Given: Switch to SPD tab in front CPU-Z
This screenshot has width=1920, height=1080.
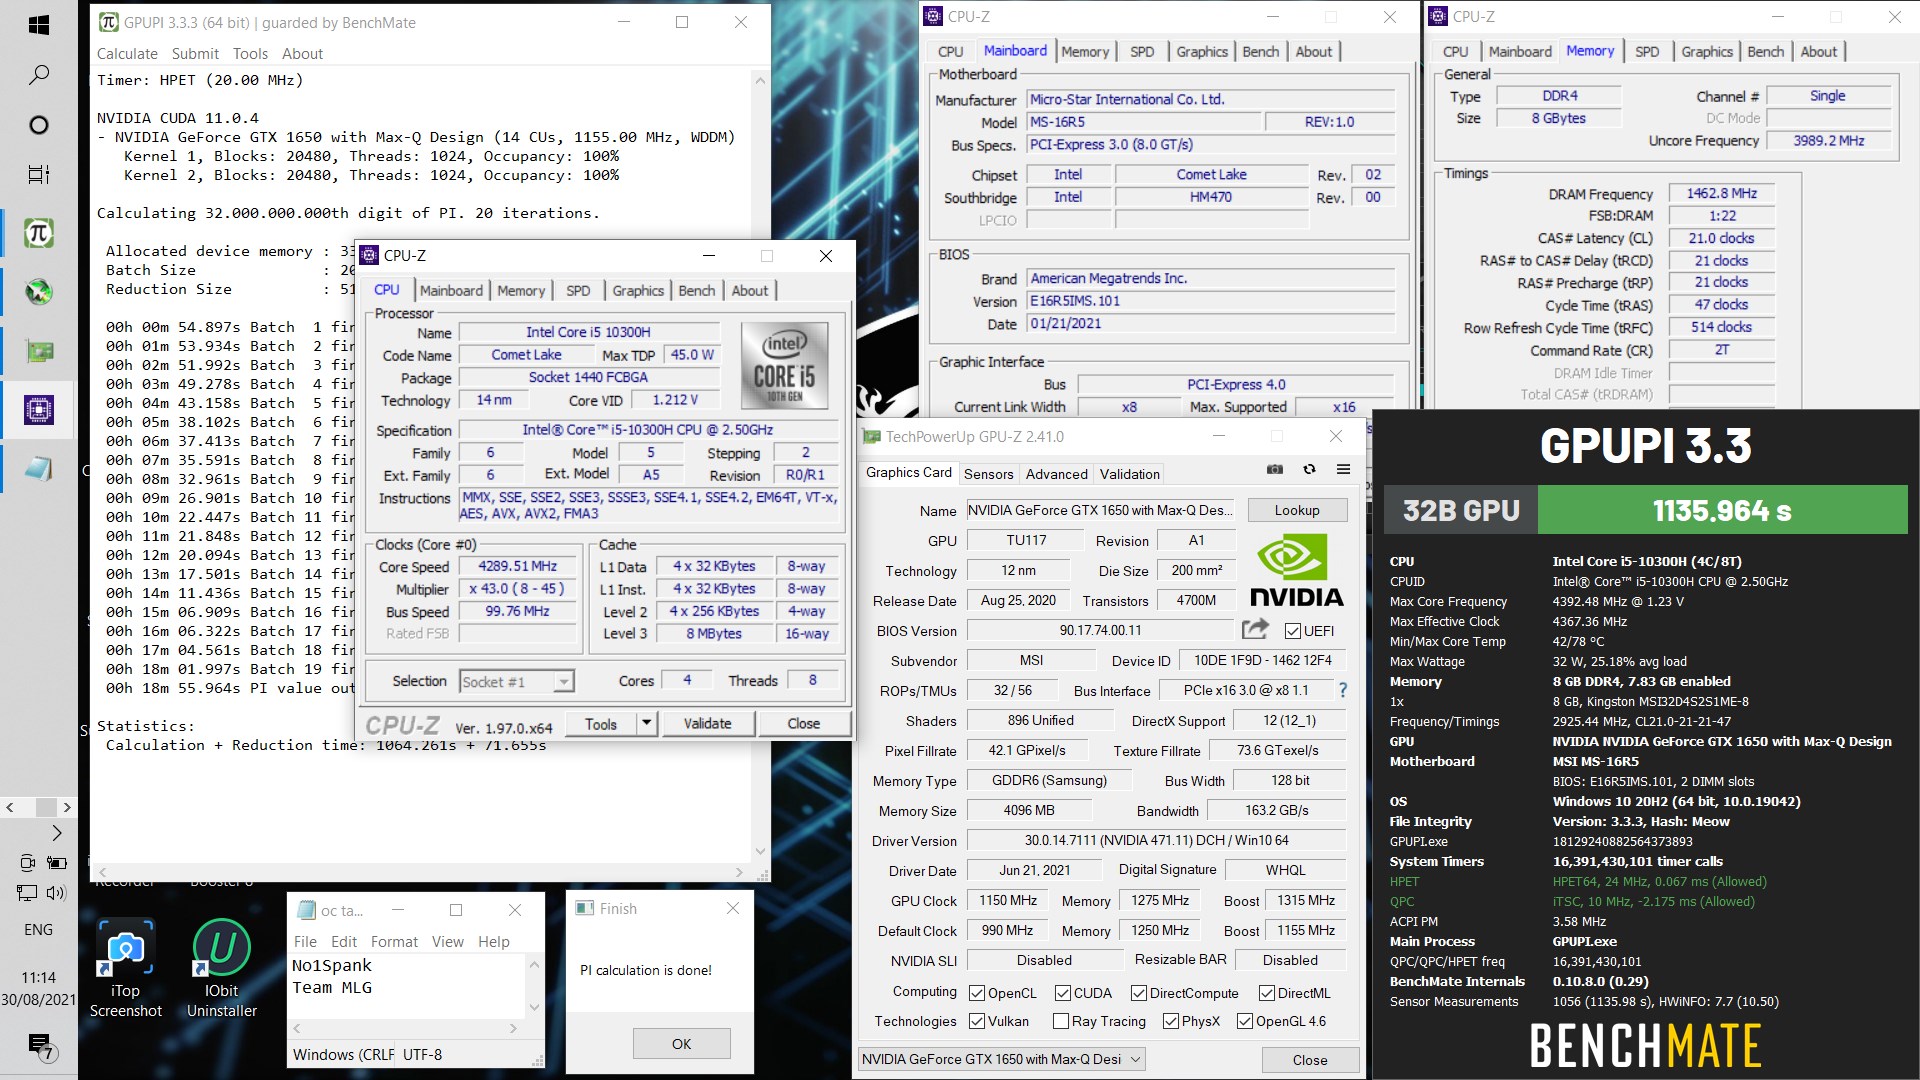Looking at the screenshot, I should [578, 290].
